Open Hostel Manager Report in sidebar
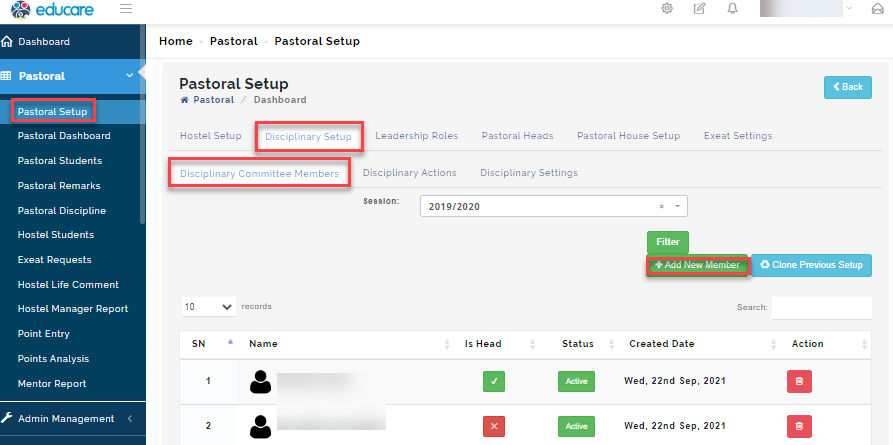The height and width of the screenshot is (445, 893). click(x=73, y=309)
